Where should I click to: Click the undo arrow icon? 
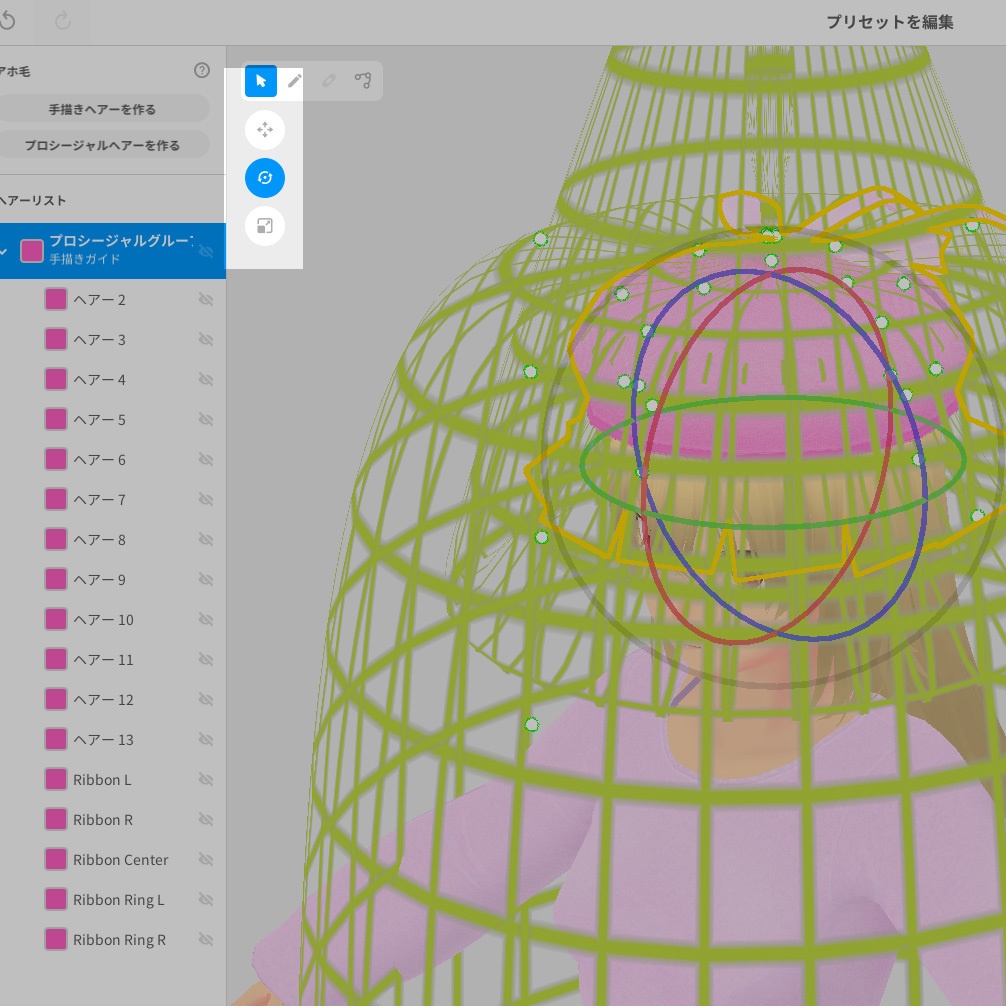coord(8,21)
